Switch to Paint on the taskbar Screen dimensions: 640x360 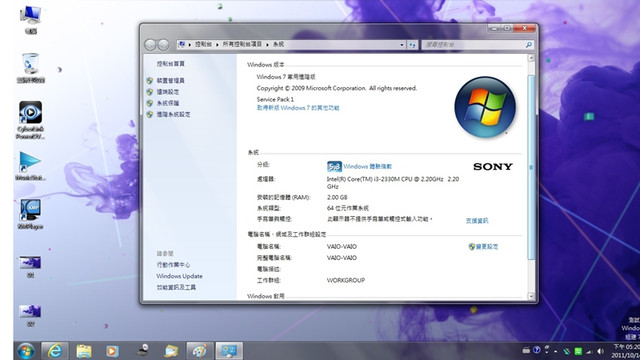coord(200,351)
